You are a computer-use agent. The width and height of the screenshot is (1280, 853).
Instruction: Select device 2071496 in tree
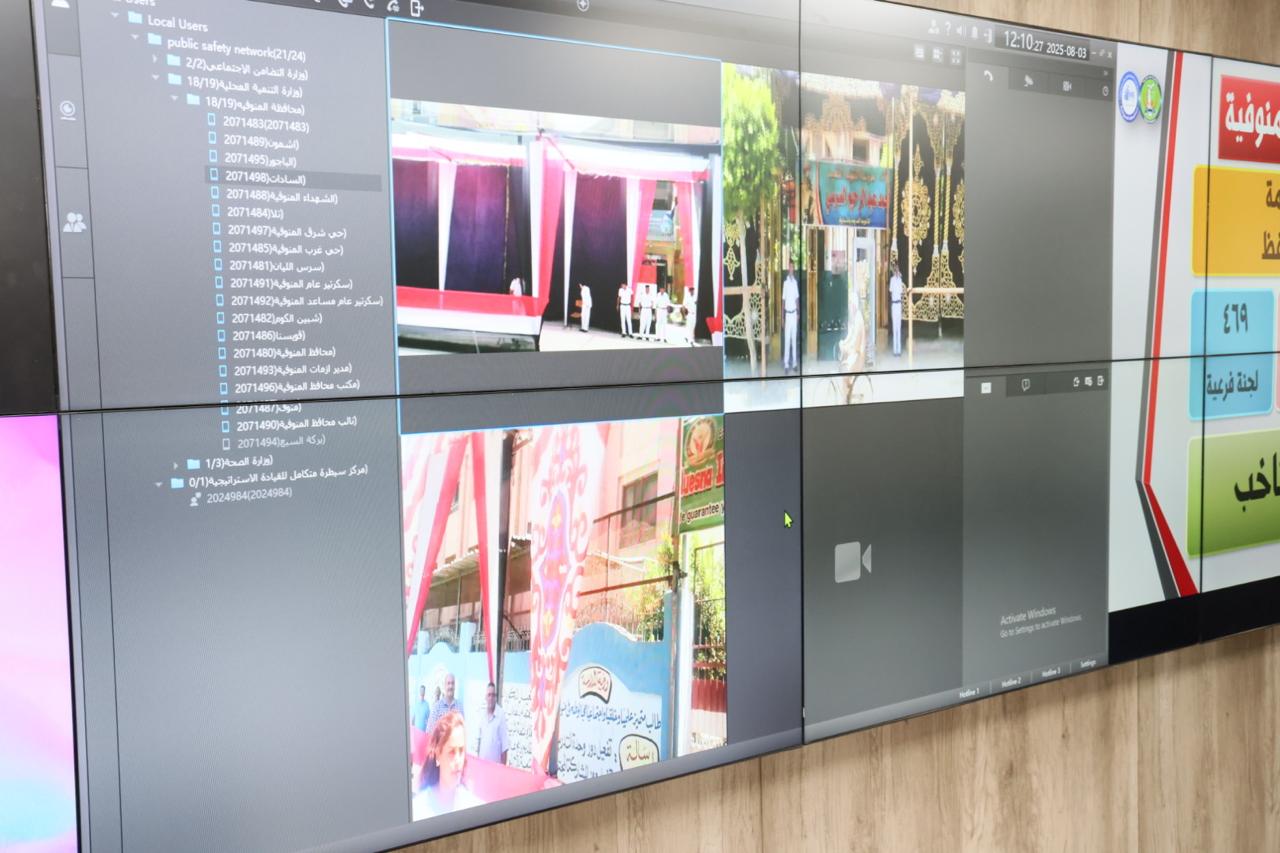[291, 387]
